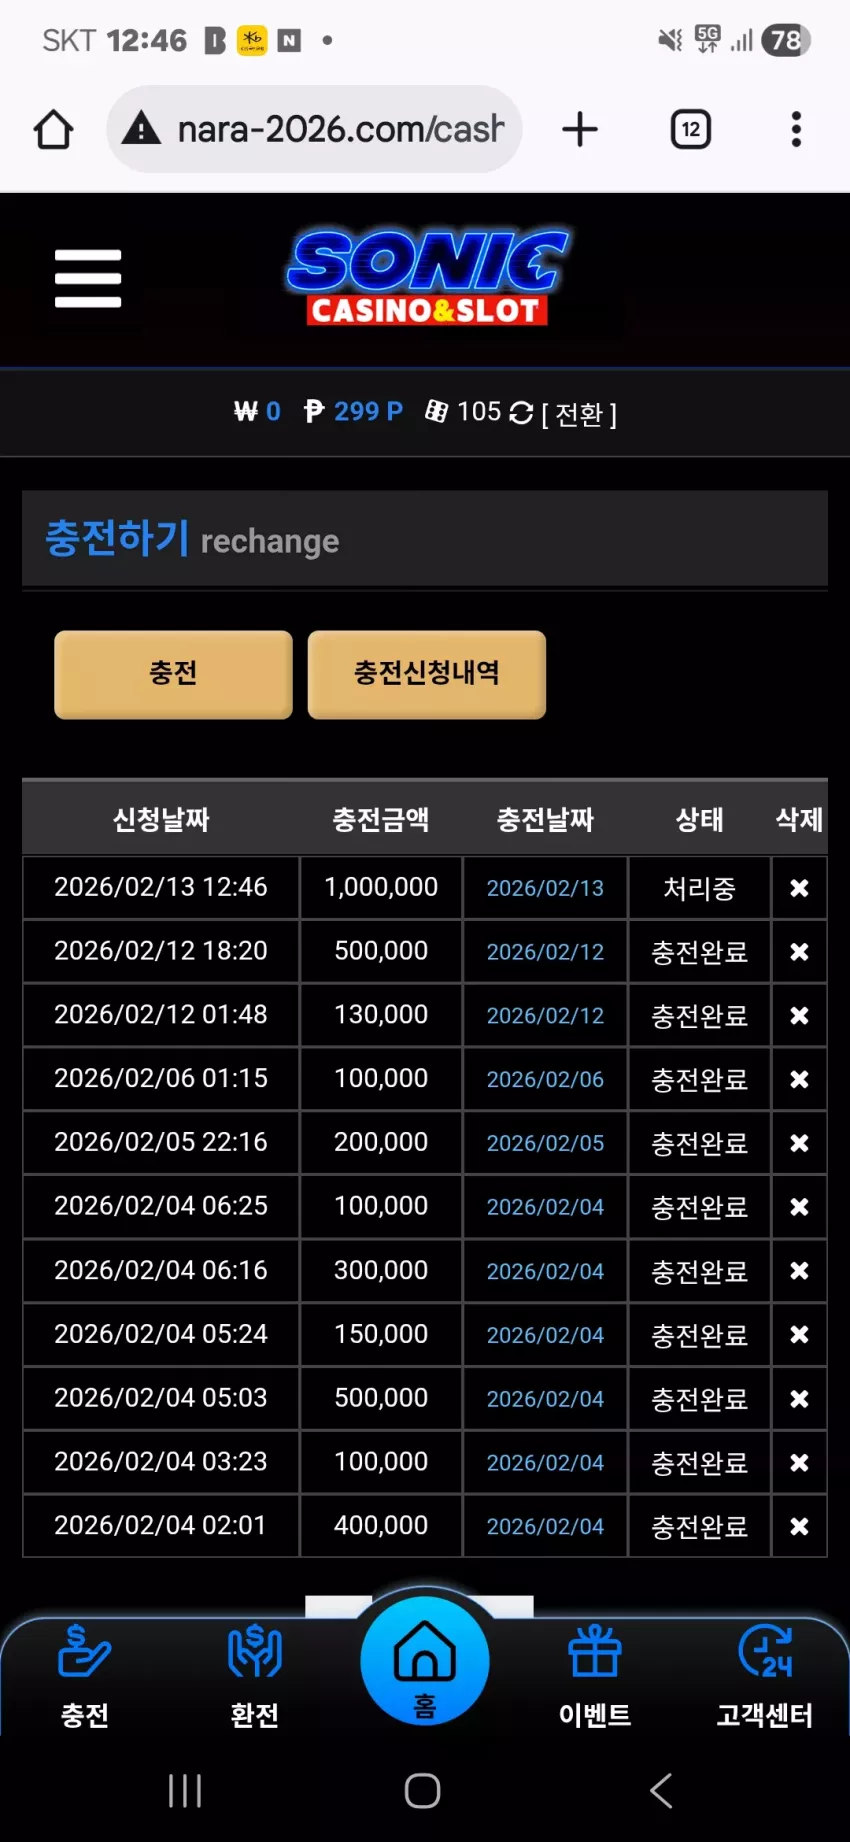
Task: Open 고객센터 24-hour support icon
Action: (x=765, y=1677)
